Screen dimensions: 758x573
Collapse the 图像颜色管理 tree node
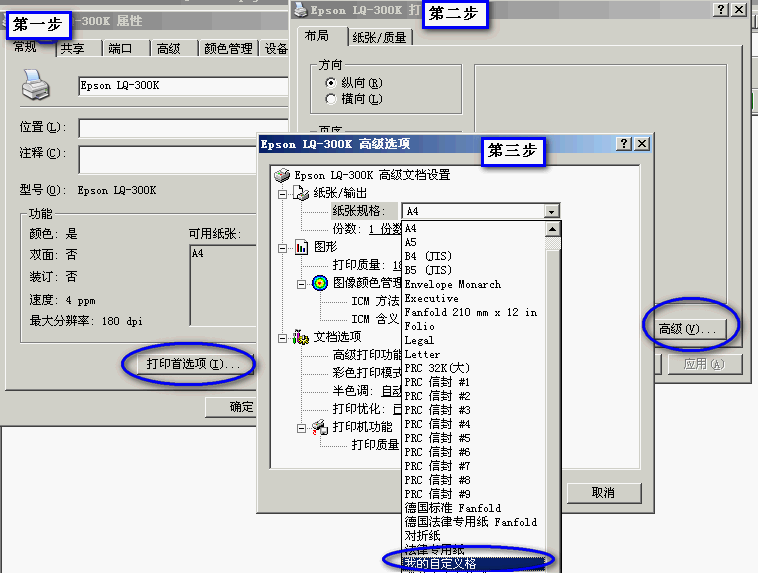tap(301, 284)
